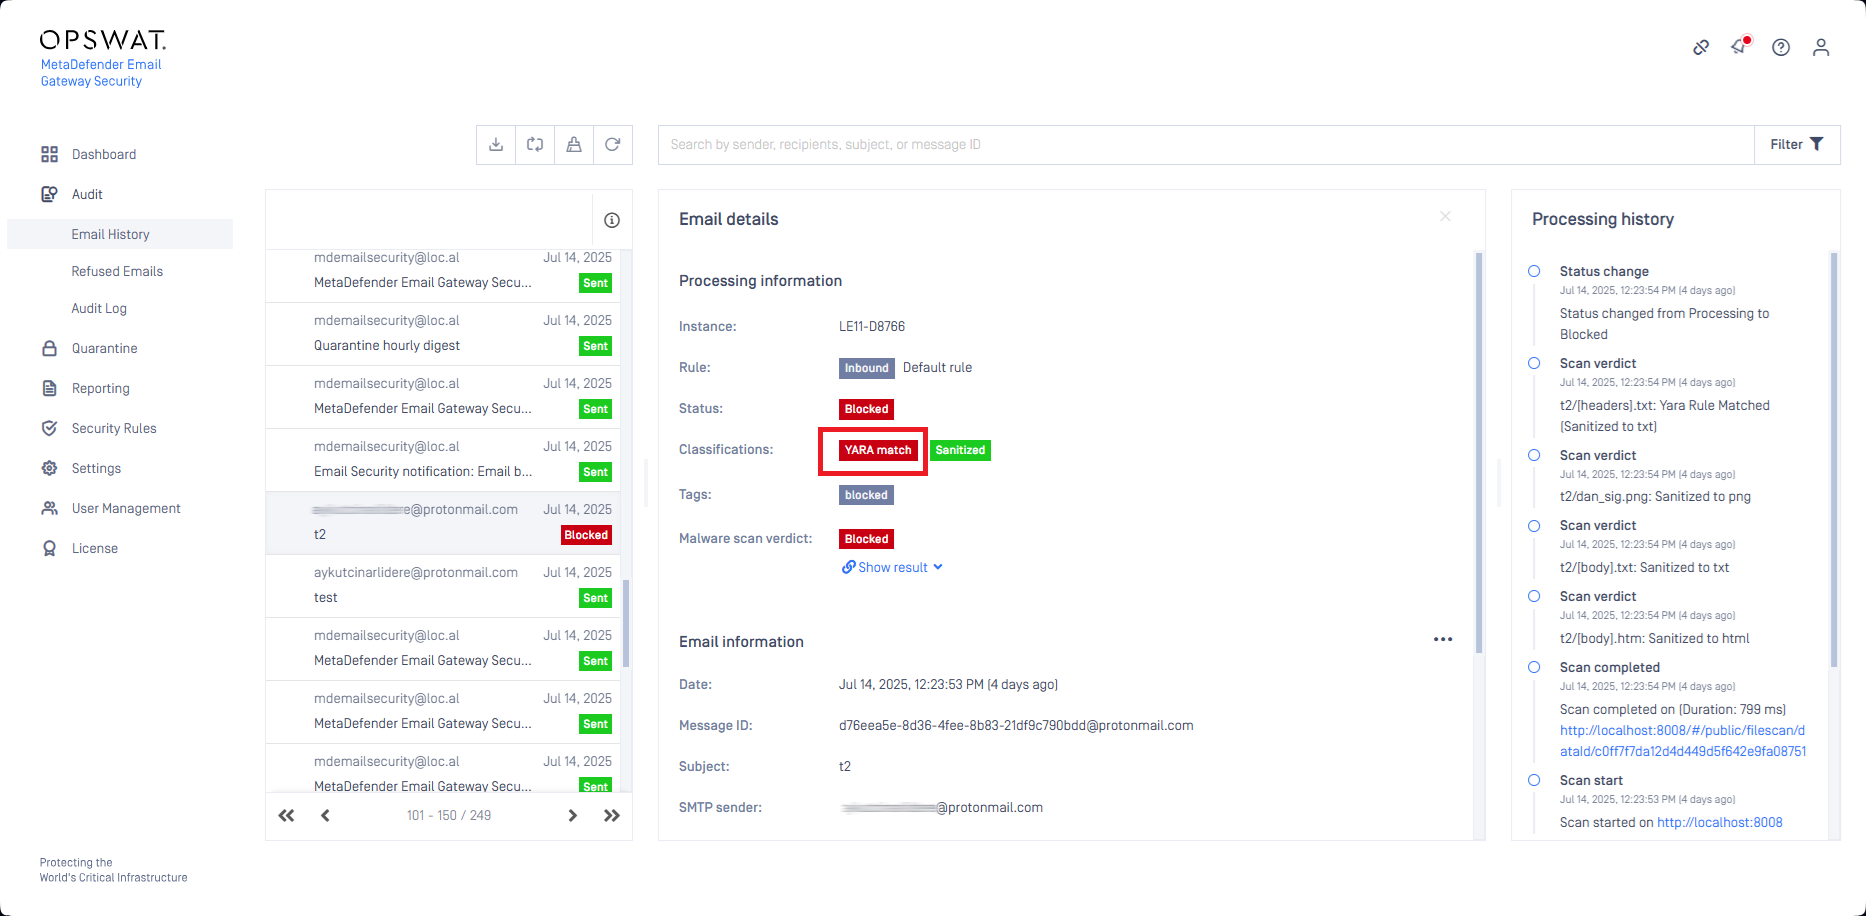Click the Quarantine lock icon
Viewport: 1866px width, 916px height.
click(49, 348)
